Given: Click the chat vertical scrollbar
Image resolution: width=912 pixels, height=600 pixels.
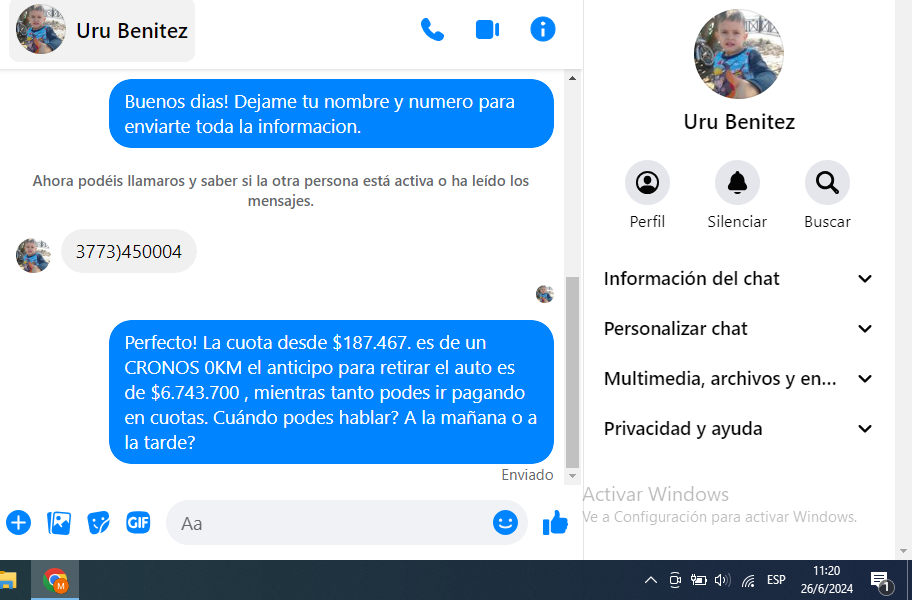Looking at the screenshot, I should [x=573, y=370].
